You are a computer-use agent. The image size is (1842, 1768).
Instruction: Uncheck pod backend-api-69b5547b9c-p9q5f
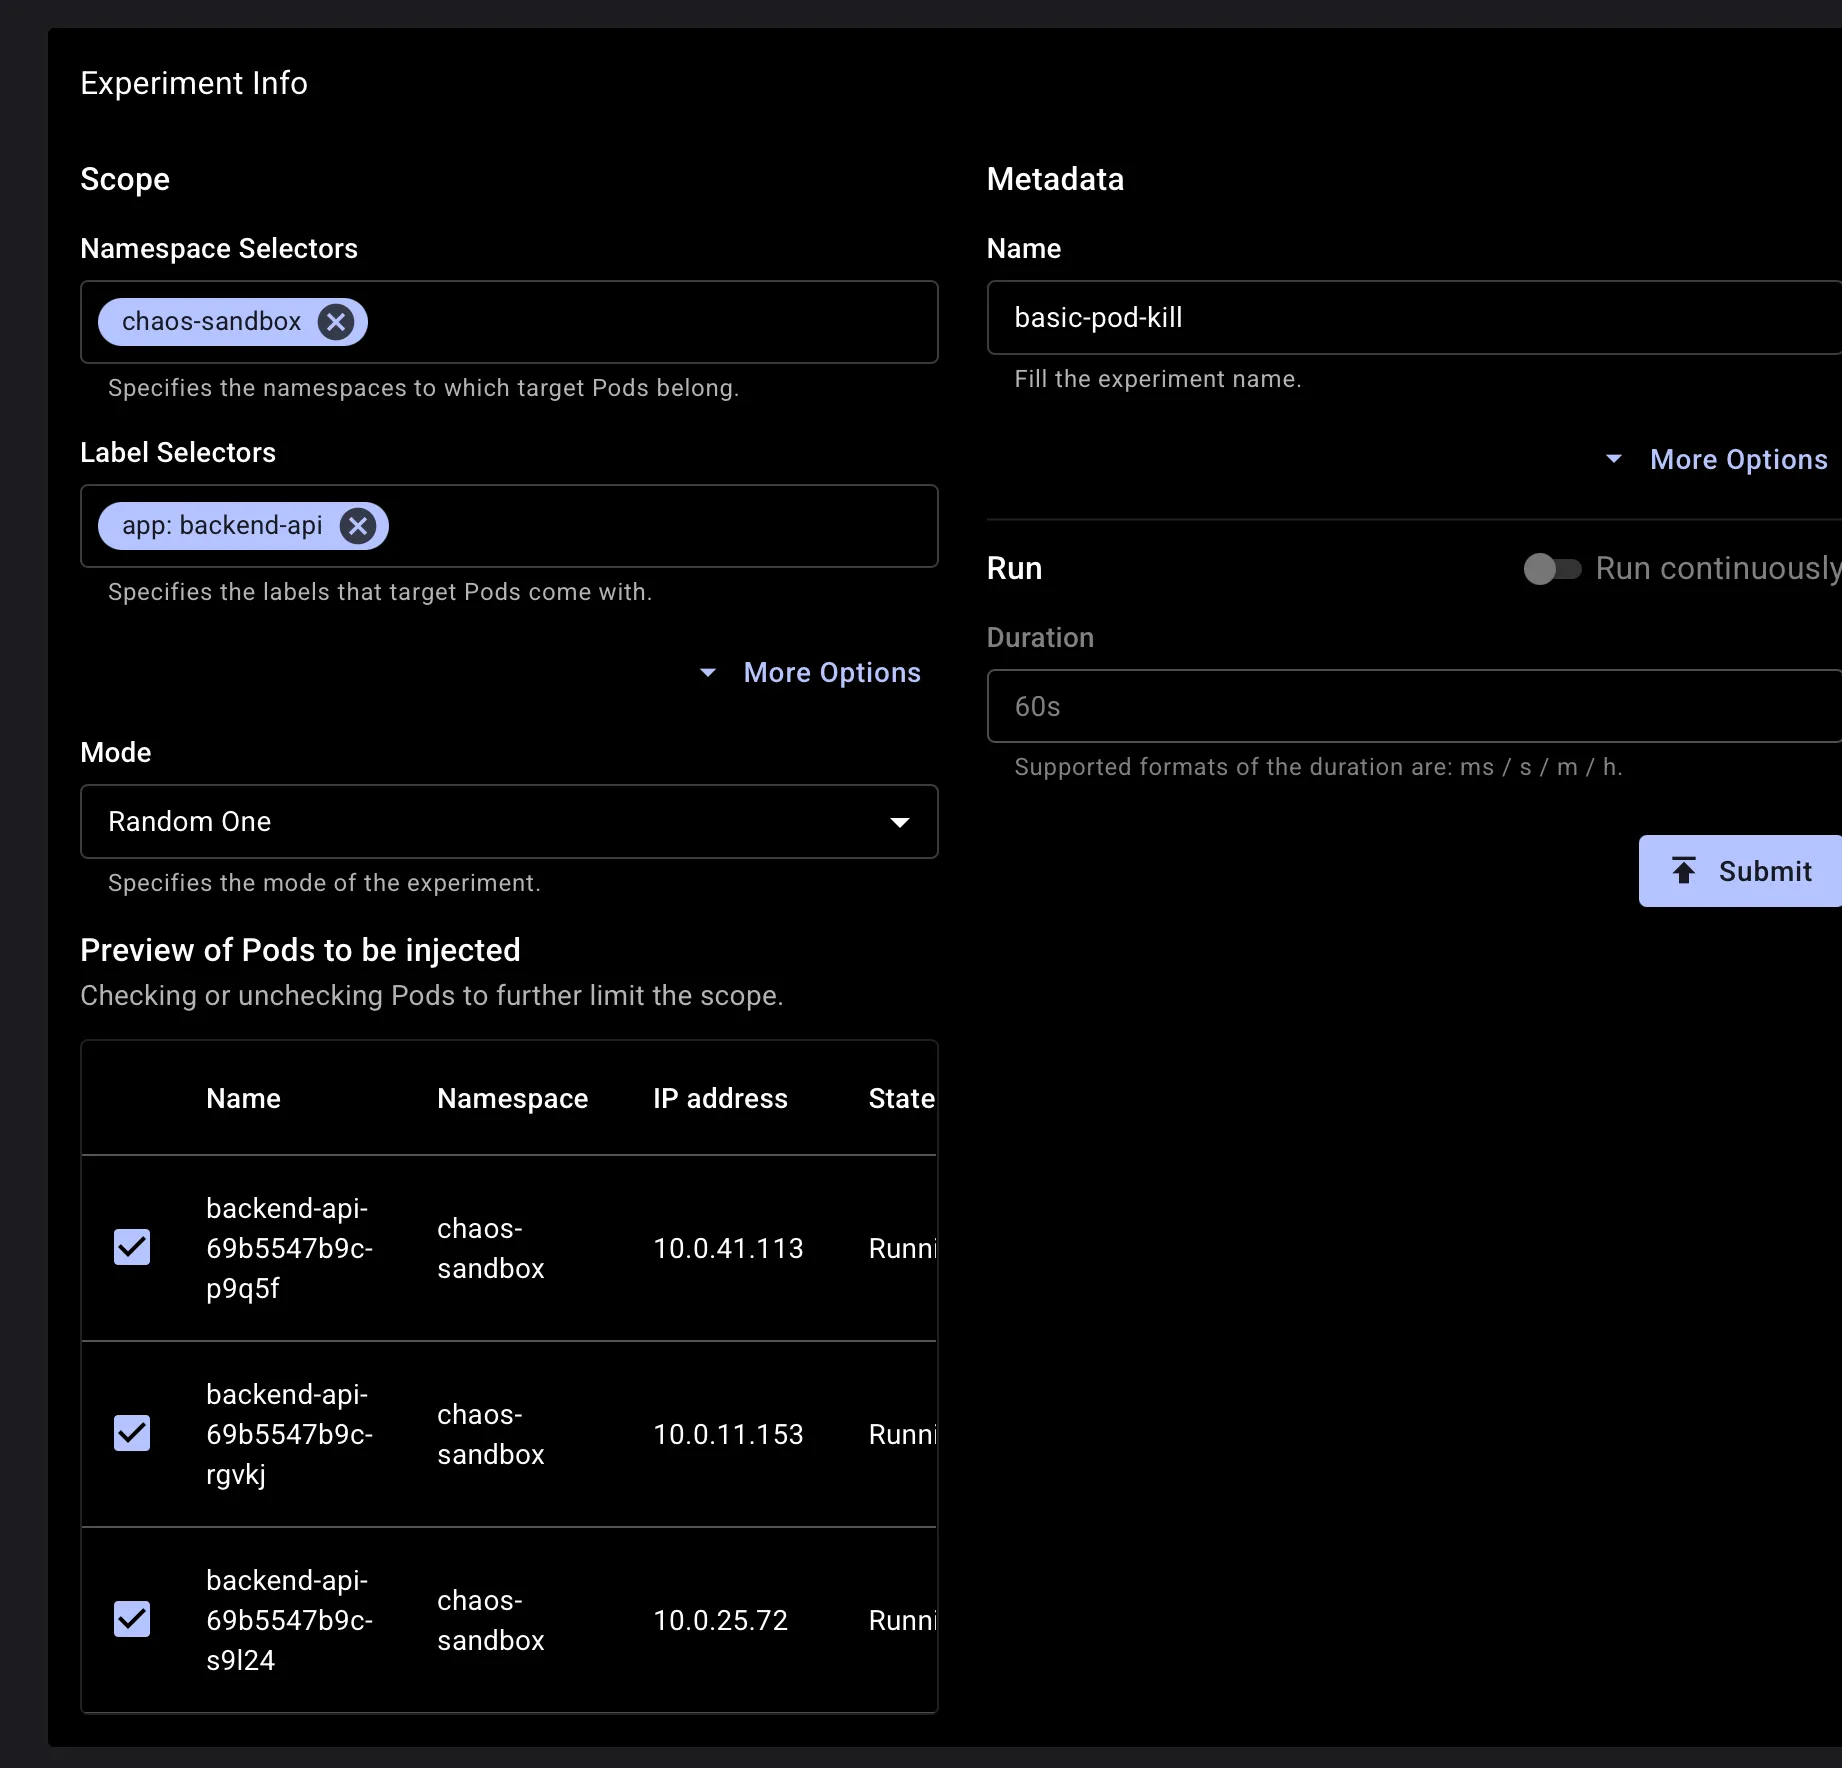(x=132, y=1247)
